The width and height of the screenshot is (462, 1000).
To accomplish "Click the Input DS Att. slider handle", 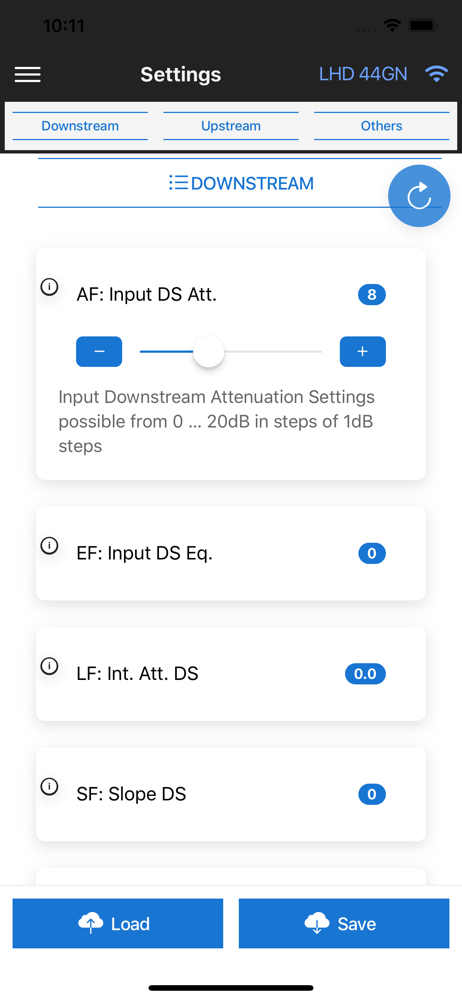I will coord(209,351).
